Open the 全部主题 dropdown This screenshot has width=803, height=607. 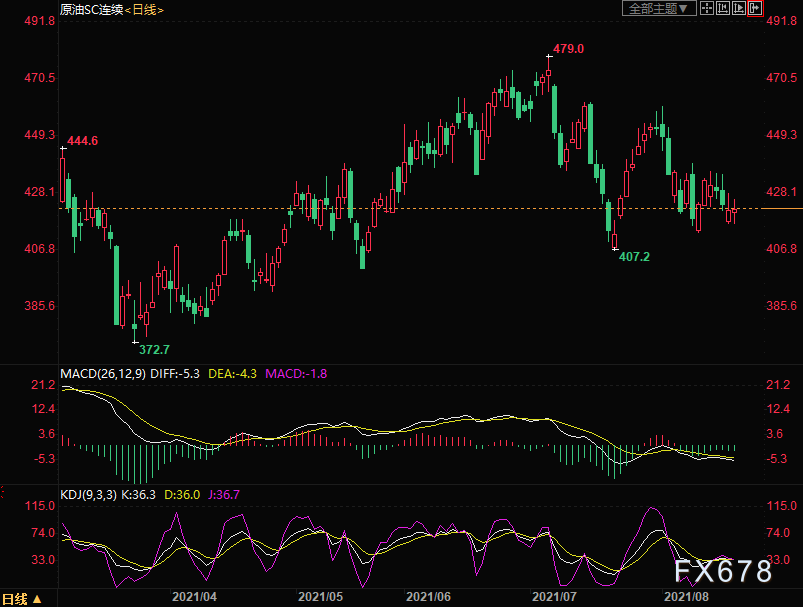click(x=659, y=8)
